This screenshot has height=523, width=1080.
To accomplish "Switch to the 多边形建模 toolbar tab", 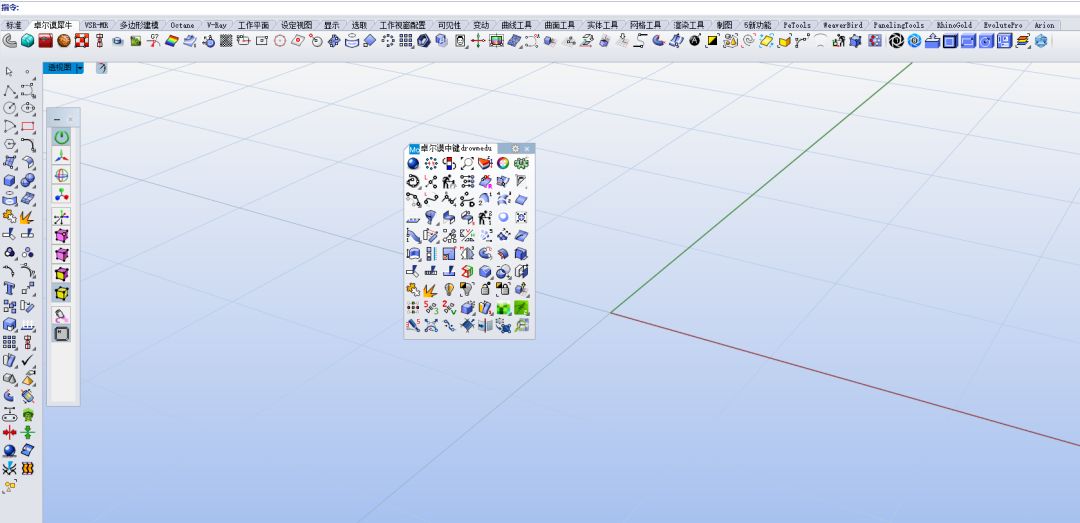I will (x=137, y=25).
